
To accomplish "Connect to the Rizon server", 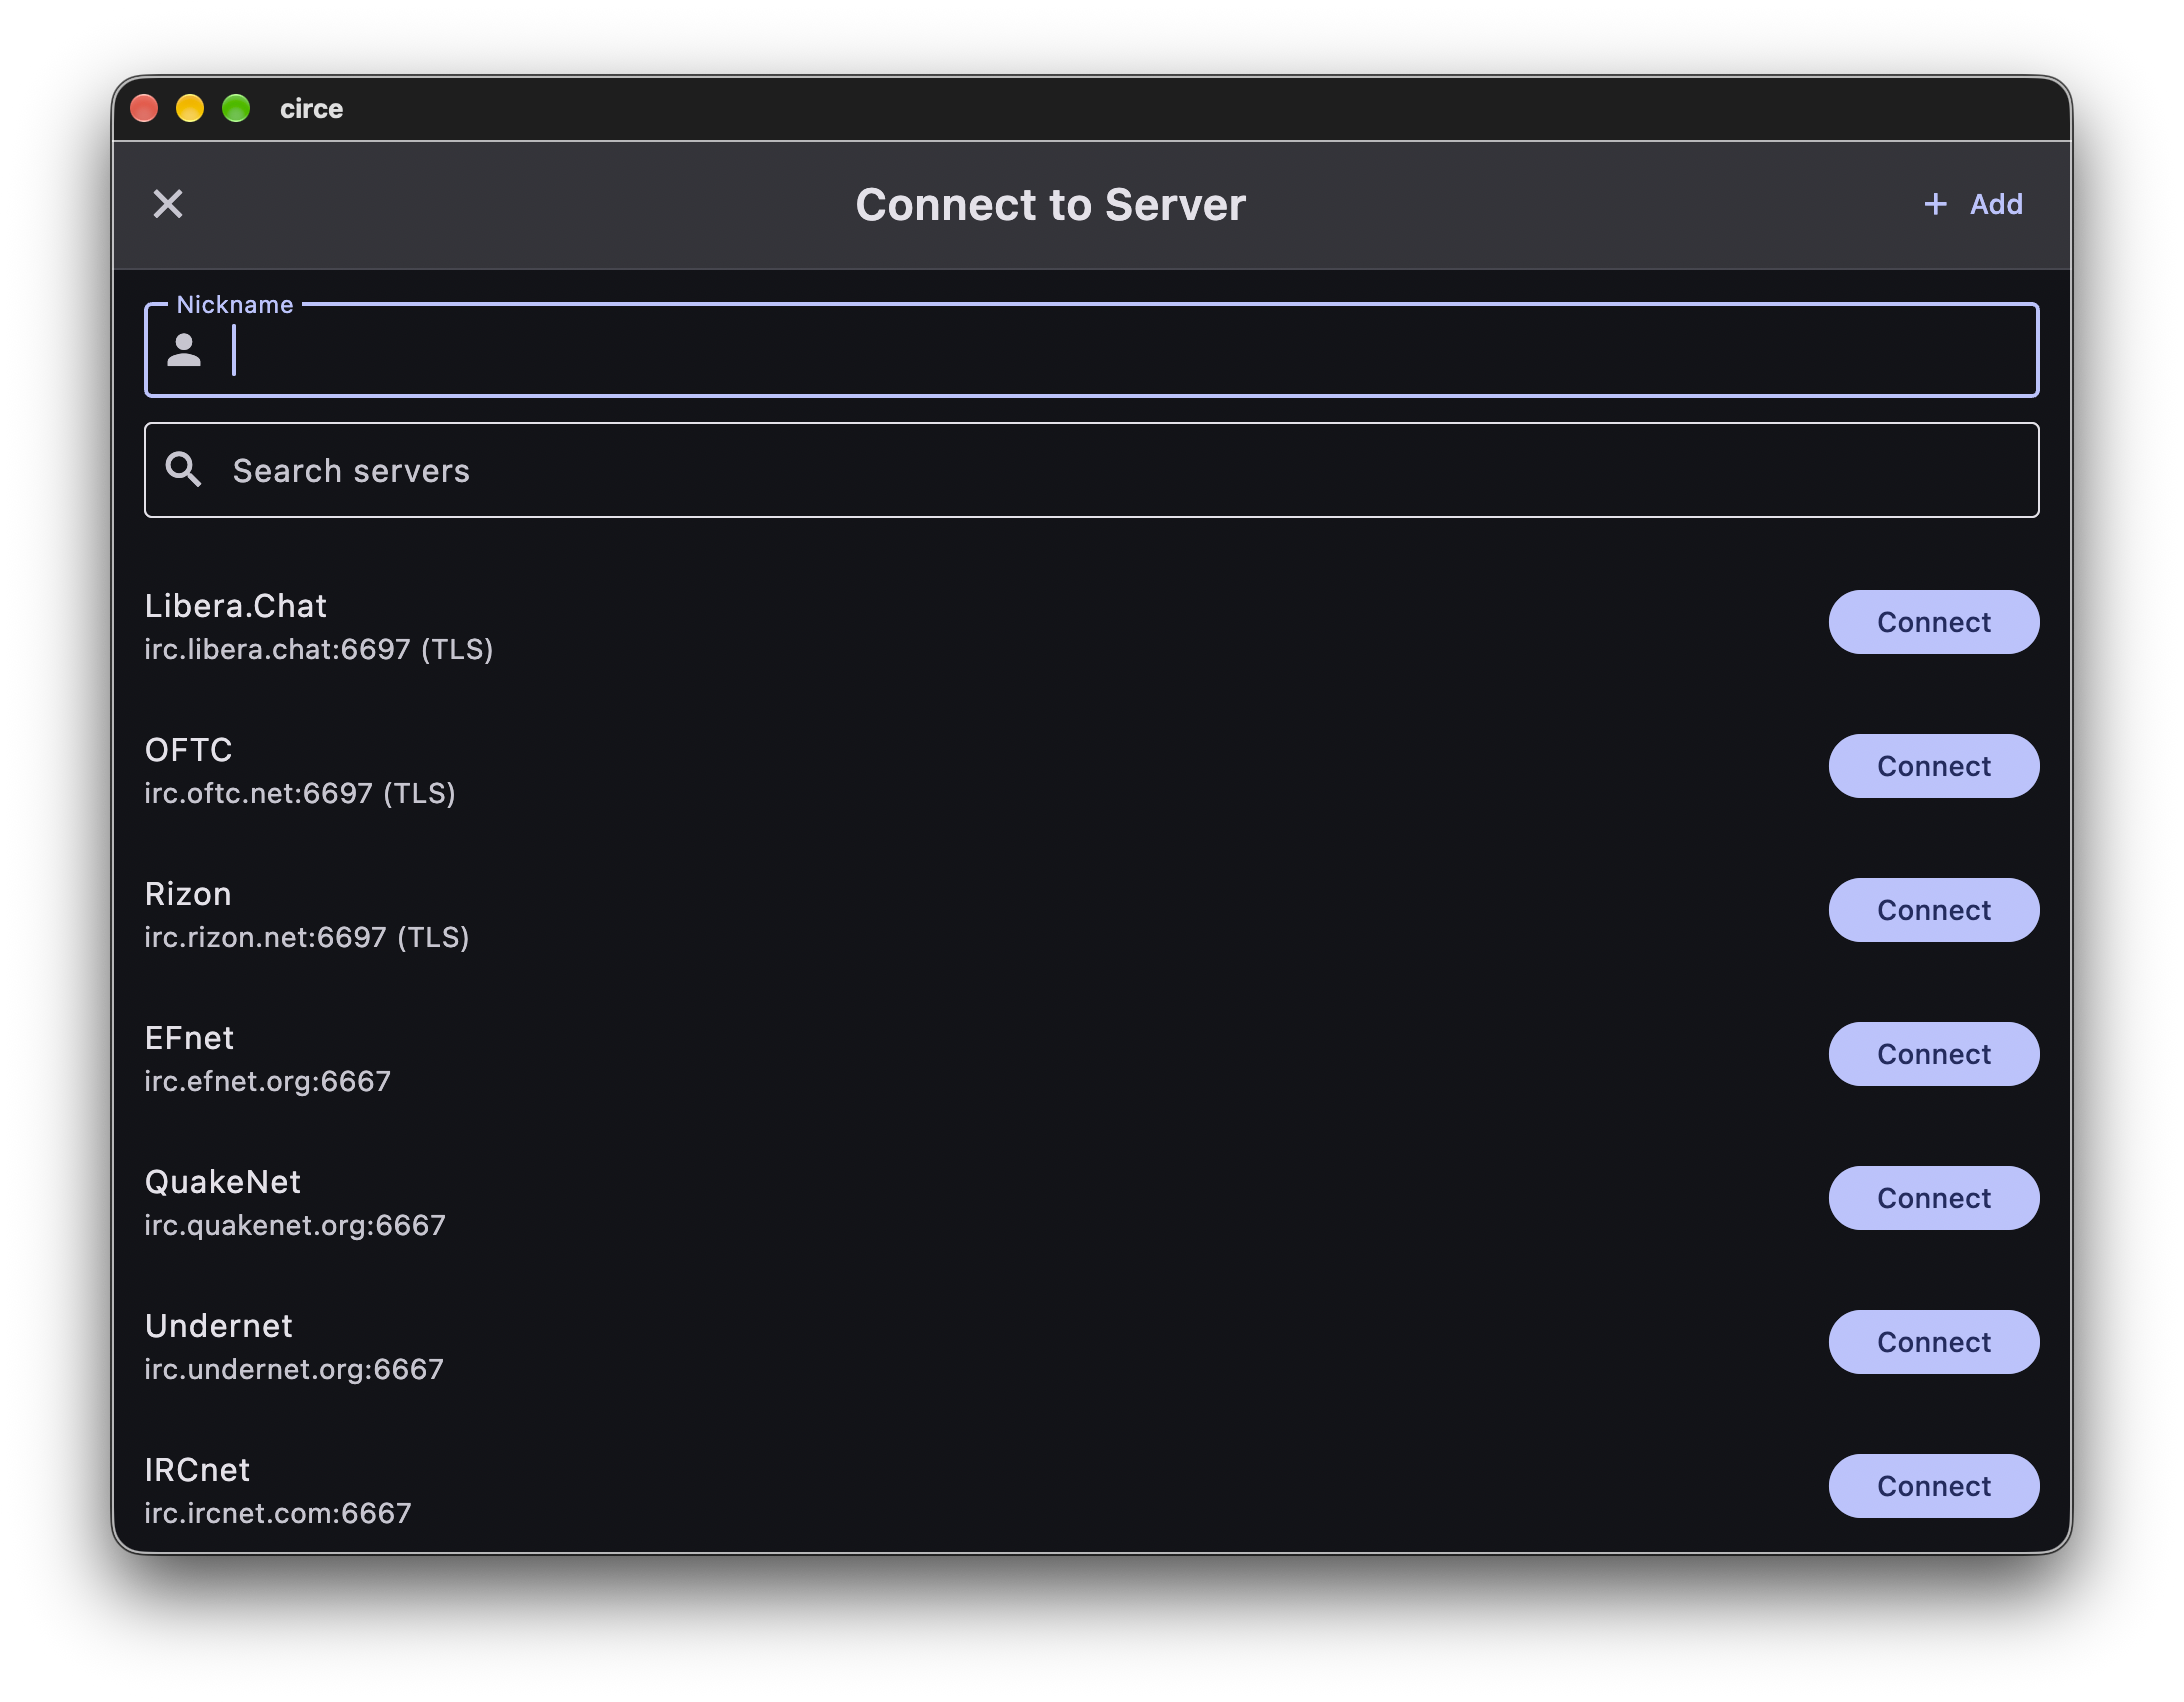I will point(1933,910).
